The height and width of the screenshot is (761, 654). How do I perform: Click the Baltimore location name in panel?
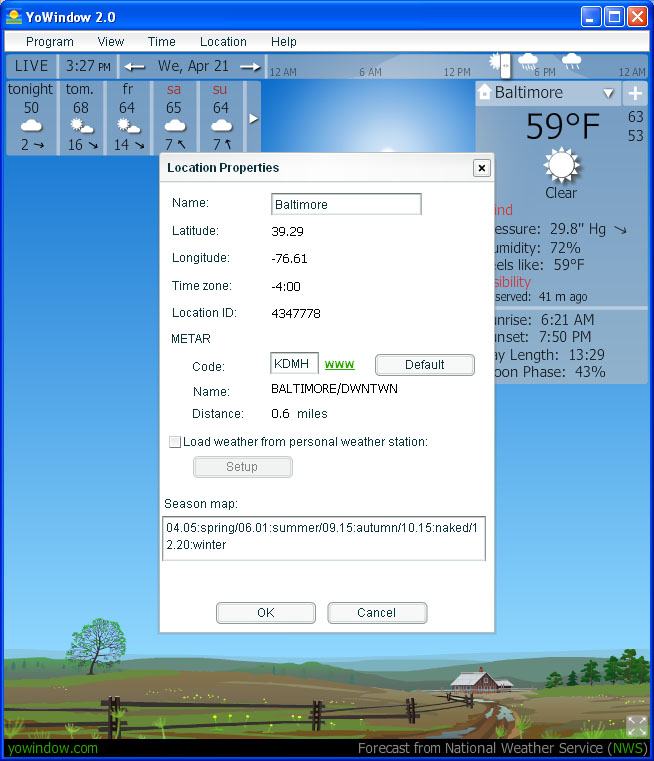pyautogui.click(x=529, y=92)
